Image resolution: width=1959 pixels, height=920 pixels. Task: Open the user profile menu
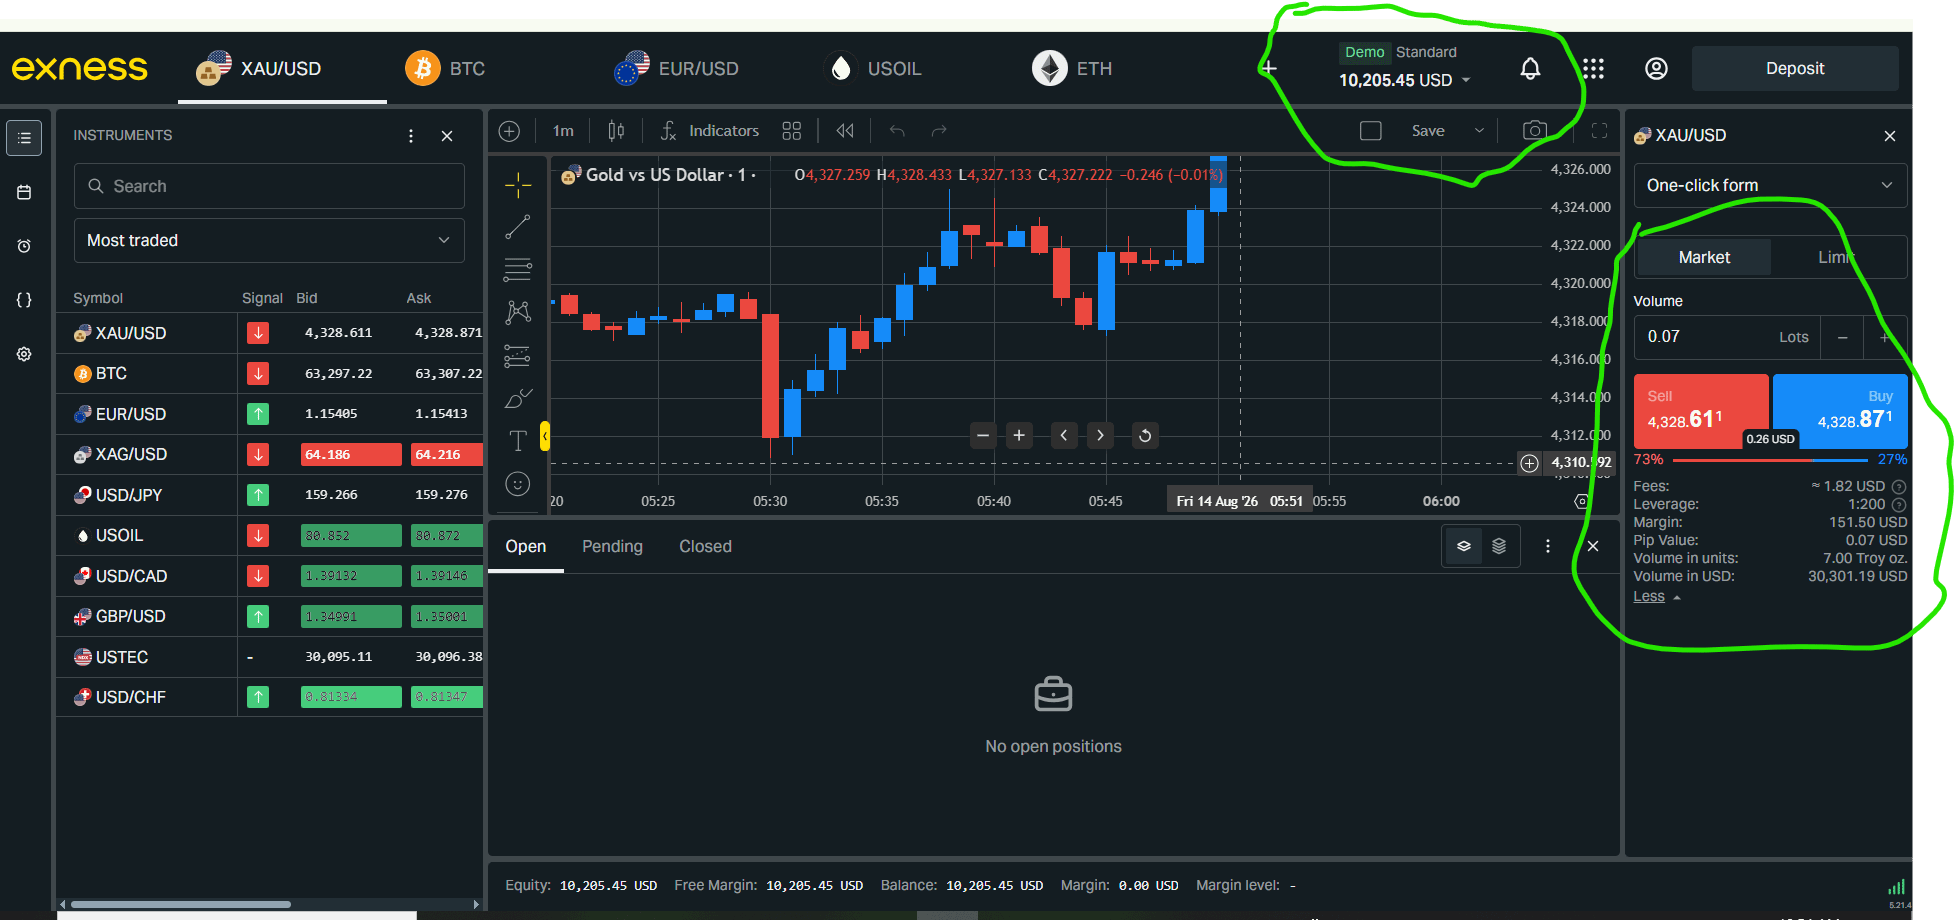[x=1656, y=69]
